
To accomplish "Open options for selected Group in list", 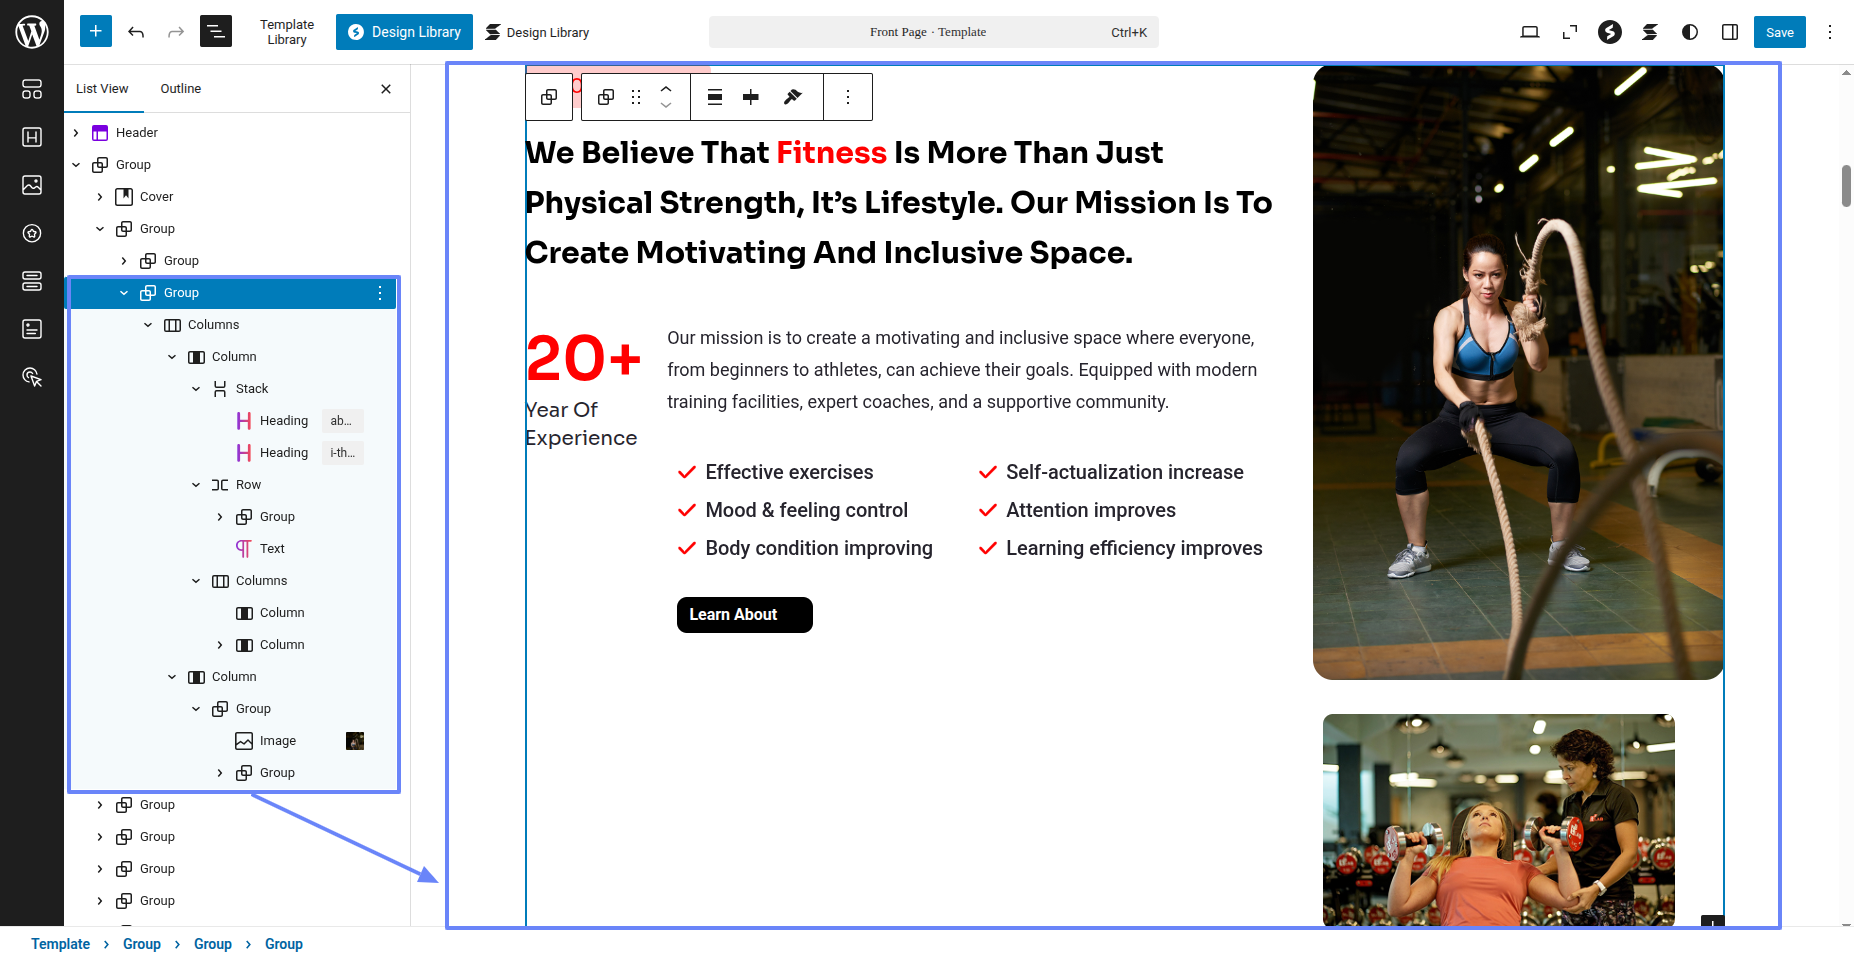I will (x=380, y=293).
